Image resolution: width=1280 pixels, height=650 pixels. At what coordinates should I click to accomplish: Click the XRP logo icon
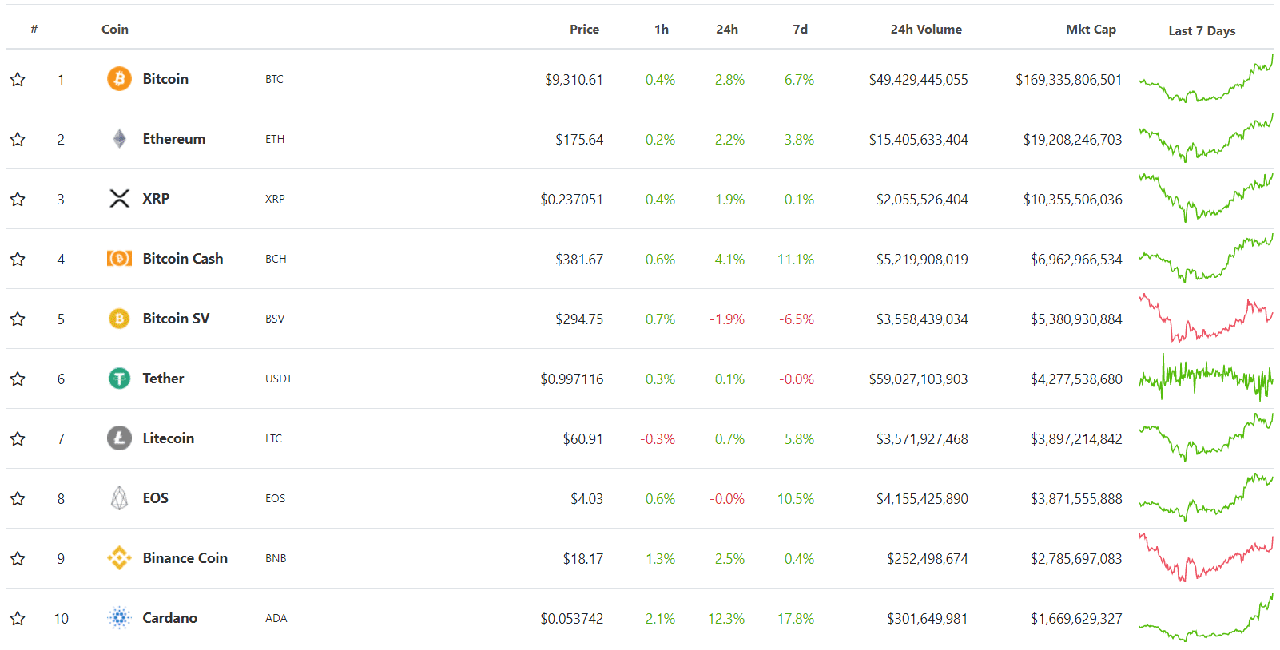click(x=119, y=199)
